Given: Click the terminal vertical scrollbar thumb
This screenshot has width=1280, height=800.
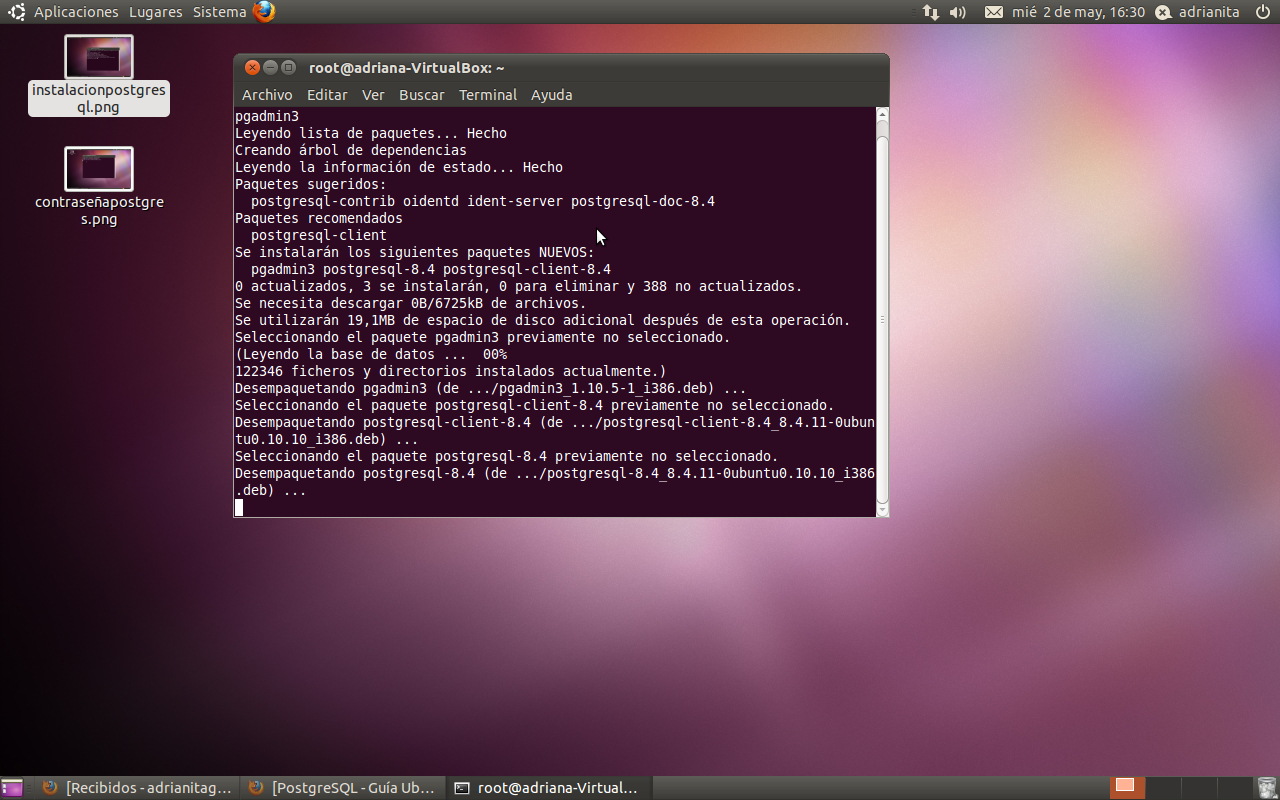Looking at the screenshot, I should [882, 319].
